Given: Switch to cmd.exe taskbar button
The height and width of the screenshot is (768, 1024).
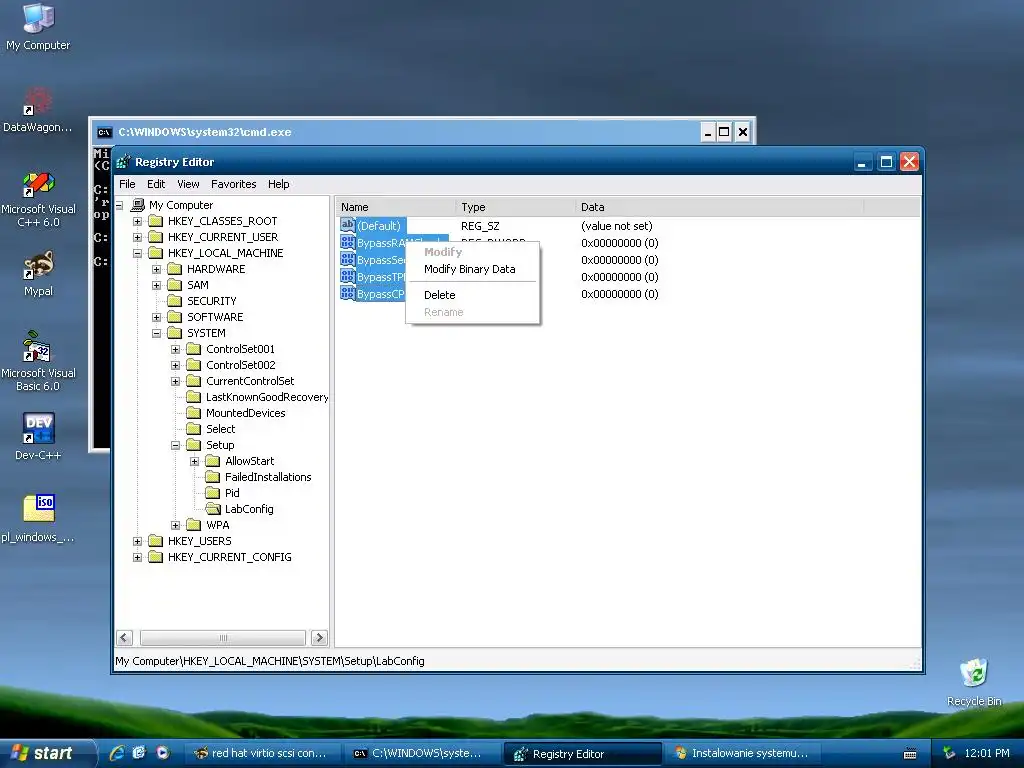Looking at the screenshot, I should [x=421, y=753].
